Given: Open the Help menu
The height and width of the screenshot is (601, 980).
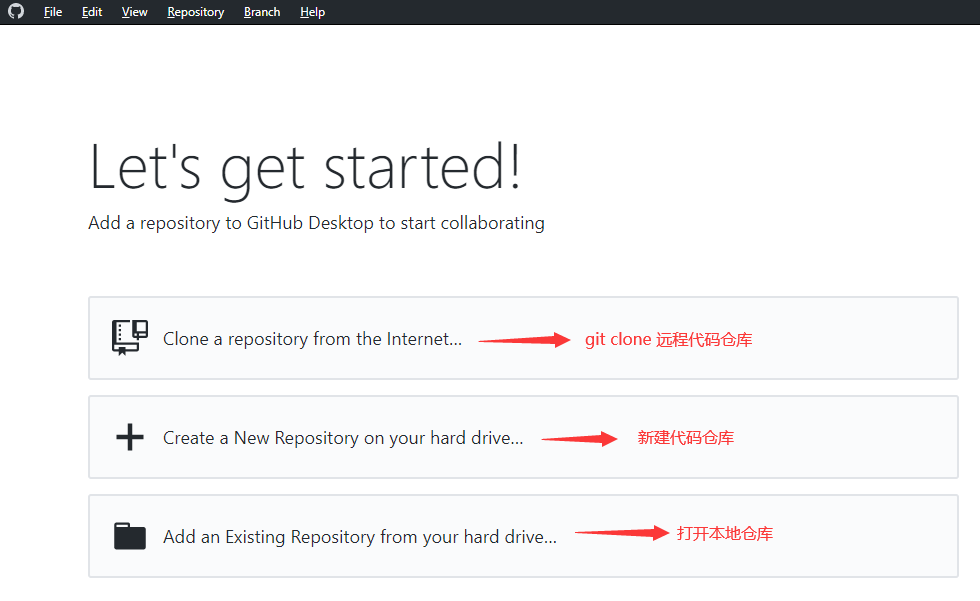Looking at the screenshot, I should (x=312, y=12).
